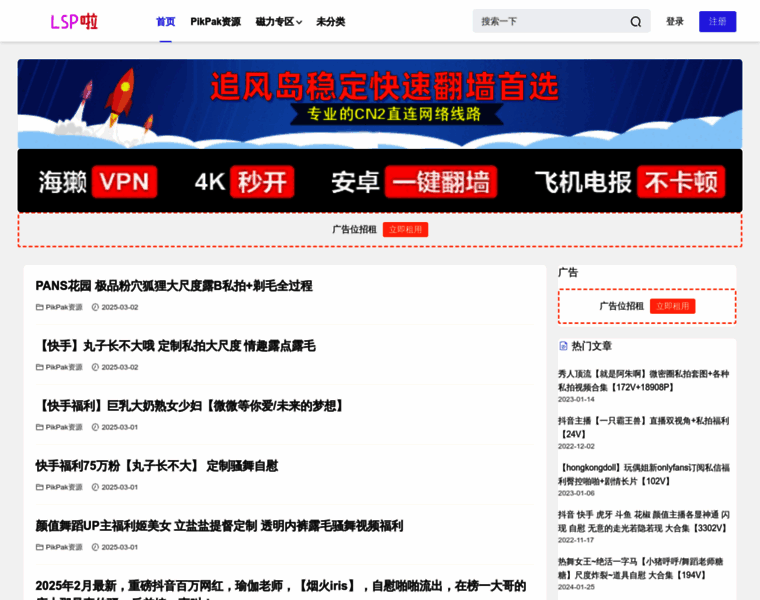
Task: Click the 热门文章 document icon
Action: click(563, 346)
